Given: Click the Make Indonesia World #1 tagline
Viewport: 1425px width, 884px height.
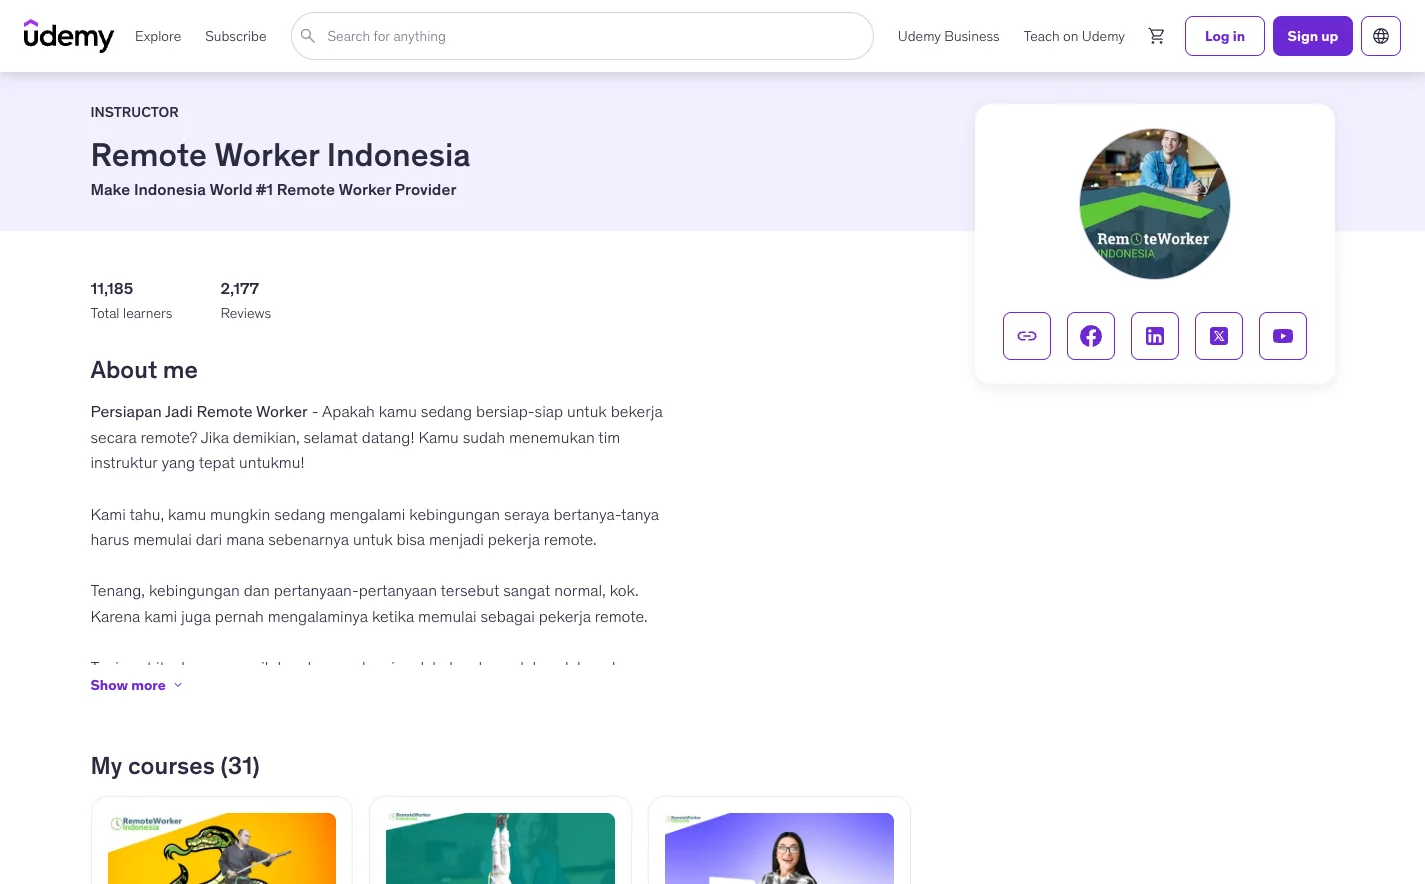Looking at the screenshot, I should (x=273, y=190).
